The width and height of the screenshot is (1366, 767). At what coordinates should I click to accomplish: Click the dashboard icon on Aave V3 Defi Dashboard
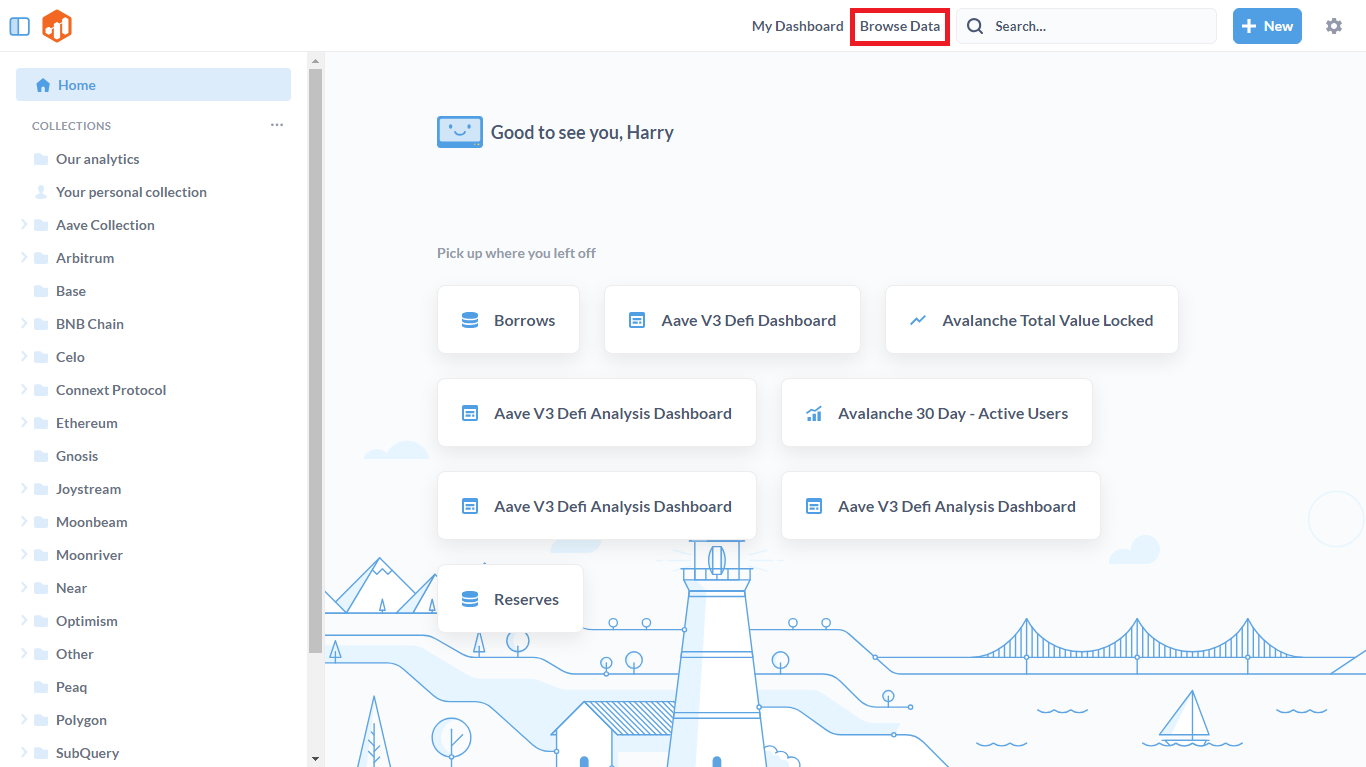tap(637, 320)
